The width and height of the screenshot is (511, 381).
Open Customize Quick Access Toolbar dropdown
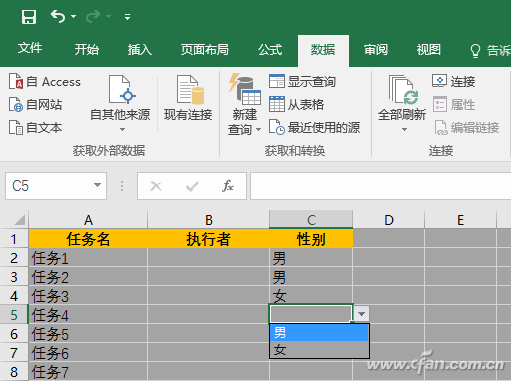(127, 17)
